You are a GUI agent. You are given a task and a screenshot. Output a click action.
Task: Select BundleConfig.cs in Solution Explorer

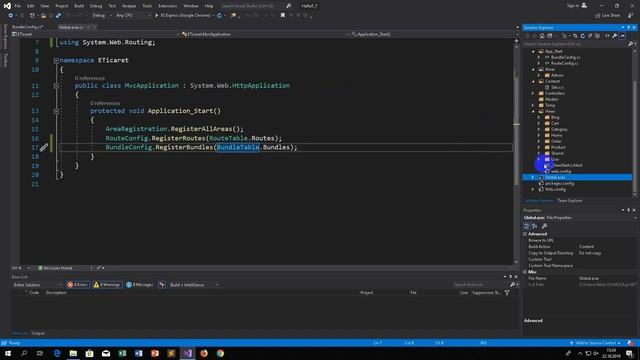click(565, 58)
